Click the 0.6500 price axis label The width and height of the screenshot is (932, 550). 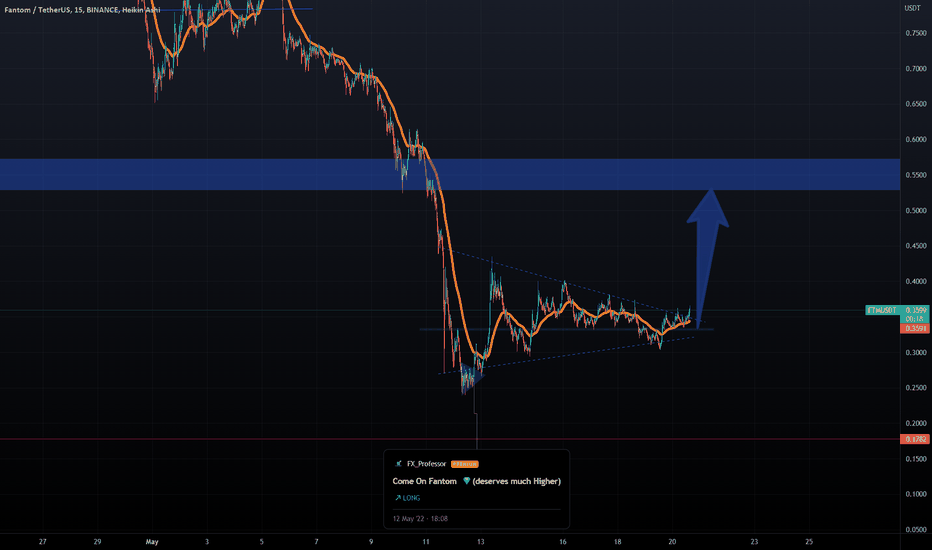coord(916,104)
